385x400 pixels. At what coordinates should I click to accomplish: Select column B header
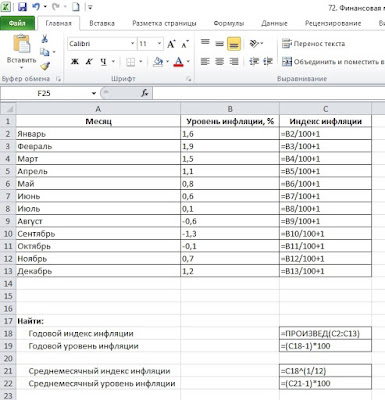pyautogui.click(x=230, y=109)
